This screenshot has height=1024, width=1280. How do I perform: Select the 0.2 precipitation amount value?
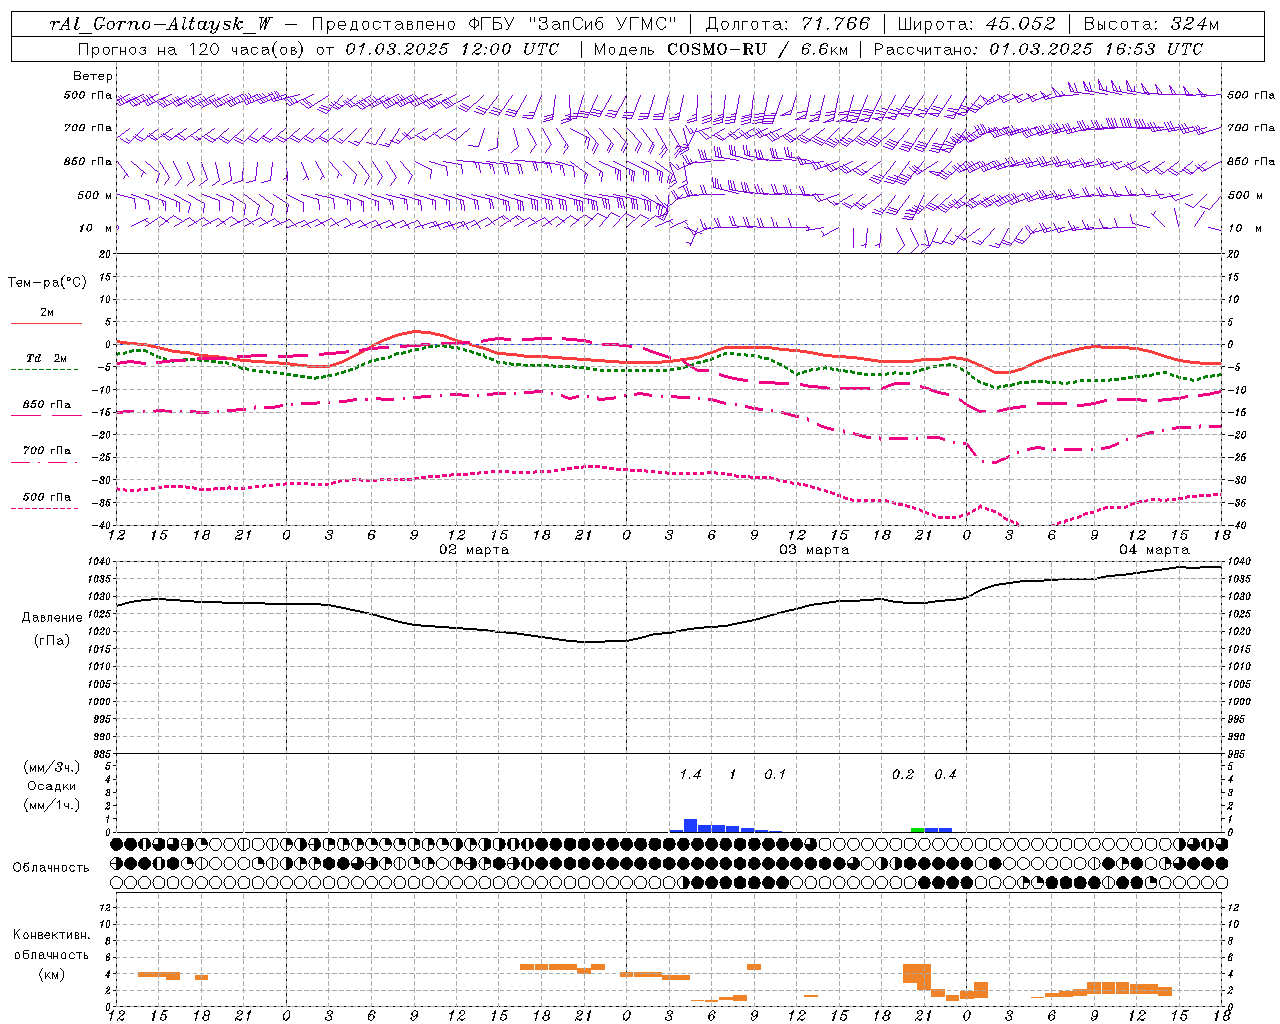[903, 775]
